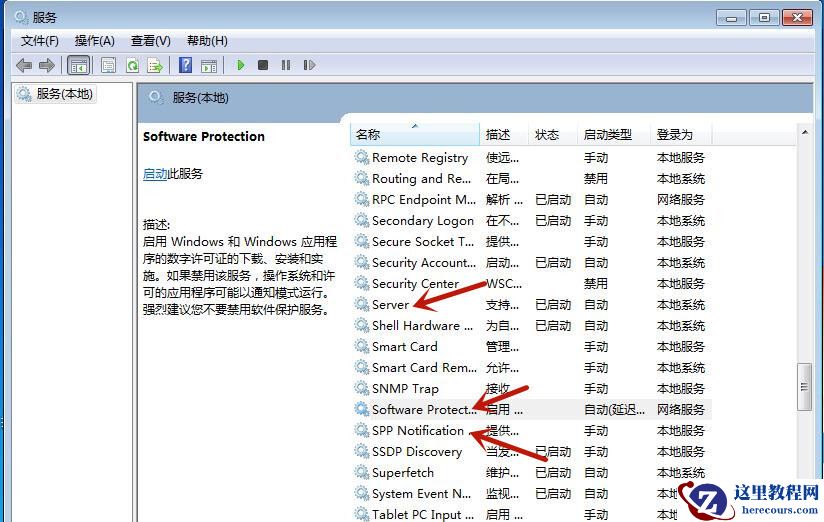This screenshot has height=522, width=824.
Task: Select the RPC Endpoint M... service
Action: tap(424, 200)
